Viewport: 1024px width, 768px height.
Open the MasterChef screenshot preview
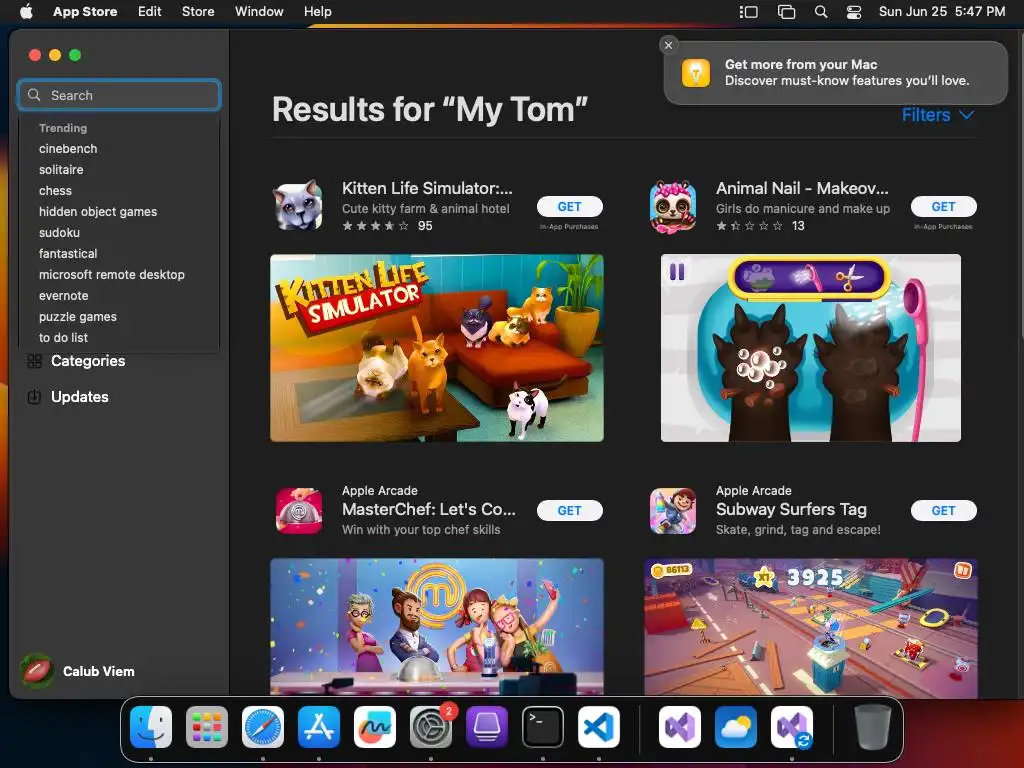pyautogui.click(x=437, y=627)
